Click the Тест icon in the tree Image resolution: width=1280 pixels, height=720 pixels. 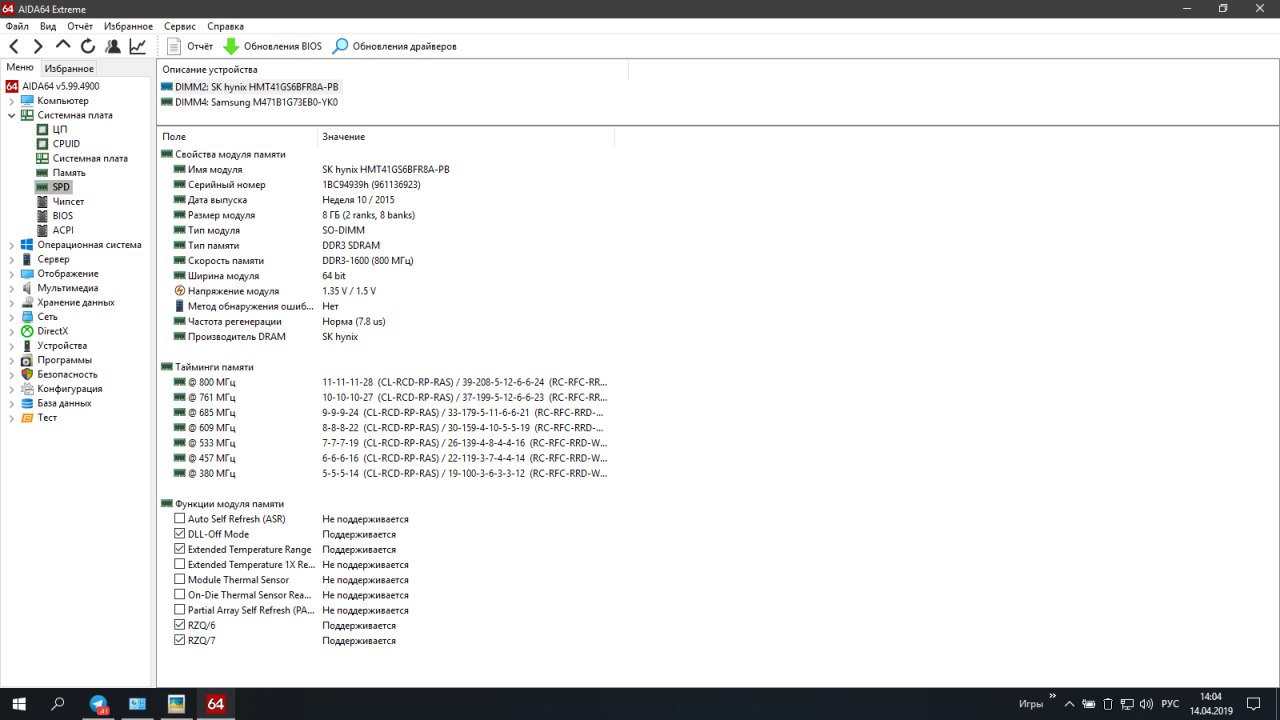tap(28, 418)
